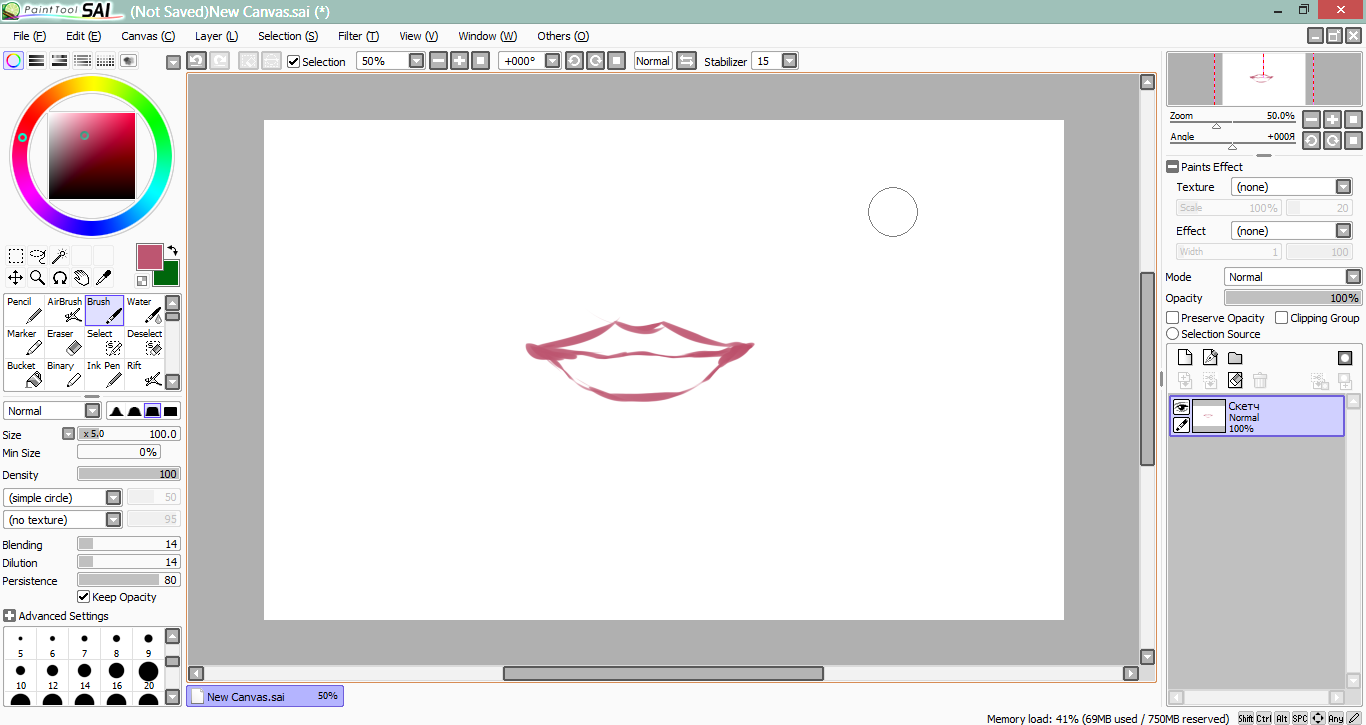Adjust the Density slider
This screenshot has height=725, width=1366.
click(x=129, y=474)
